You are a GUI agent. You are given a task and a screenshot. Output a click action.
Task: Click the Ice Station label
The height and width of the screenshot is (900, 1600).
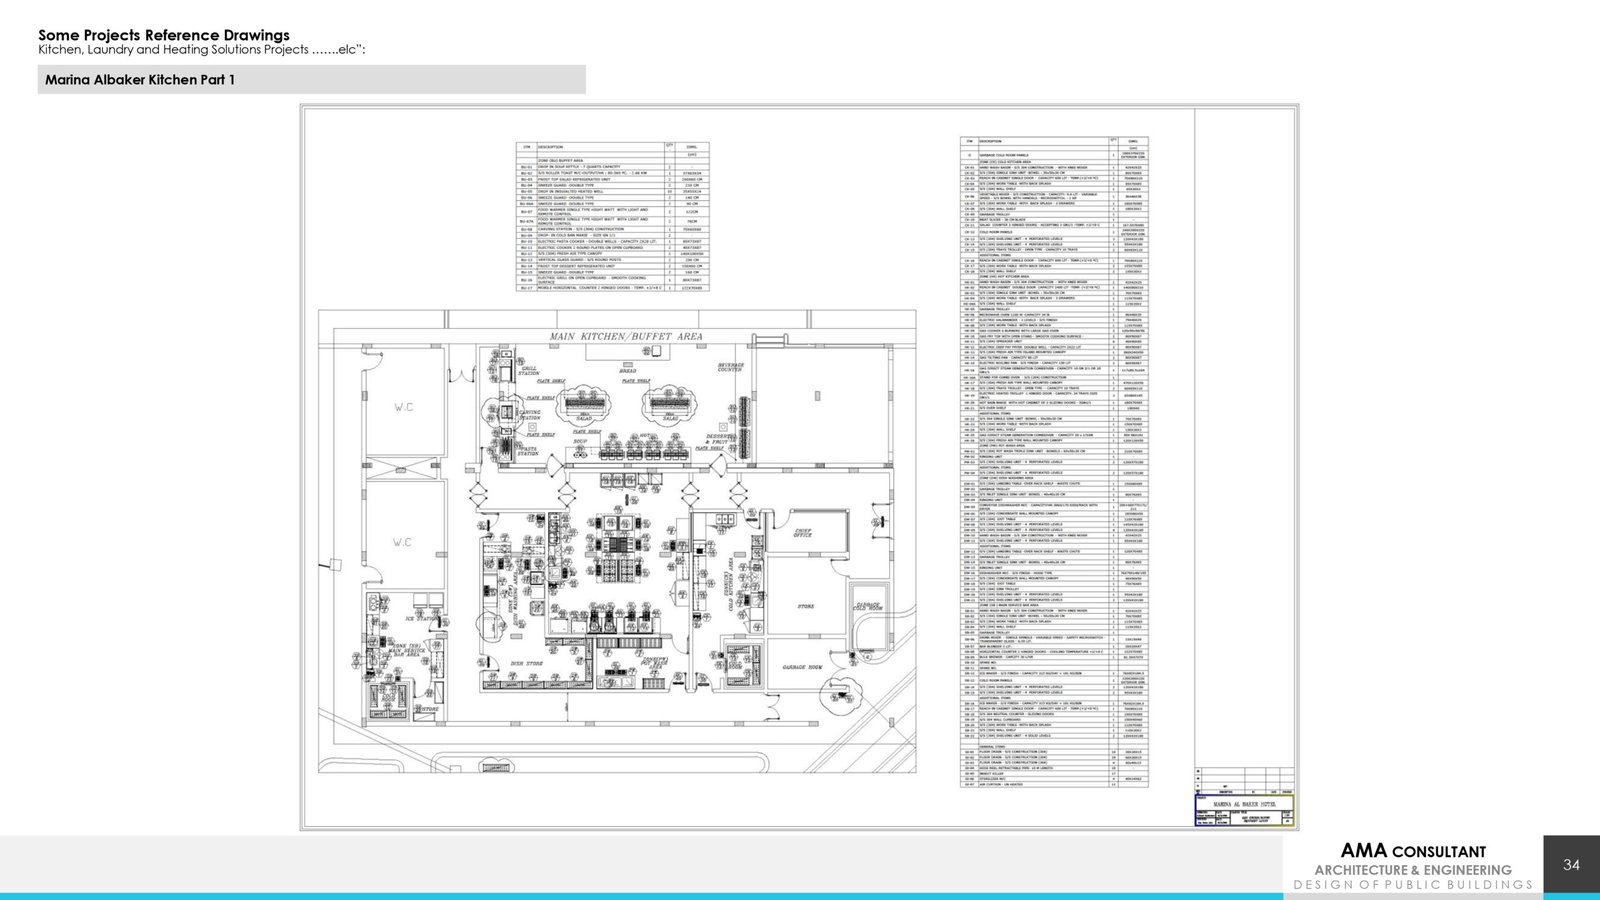pyautogui.click(x=420, y=620)
